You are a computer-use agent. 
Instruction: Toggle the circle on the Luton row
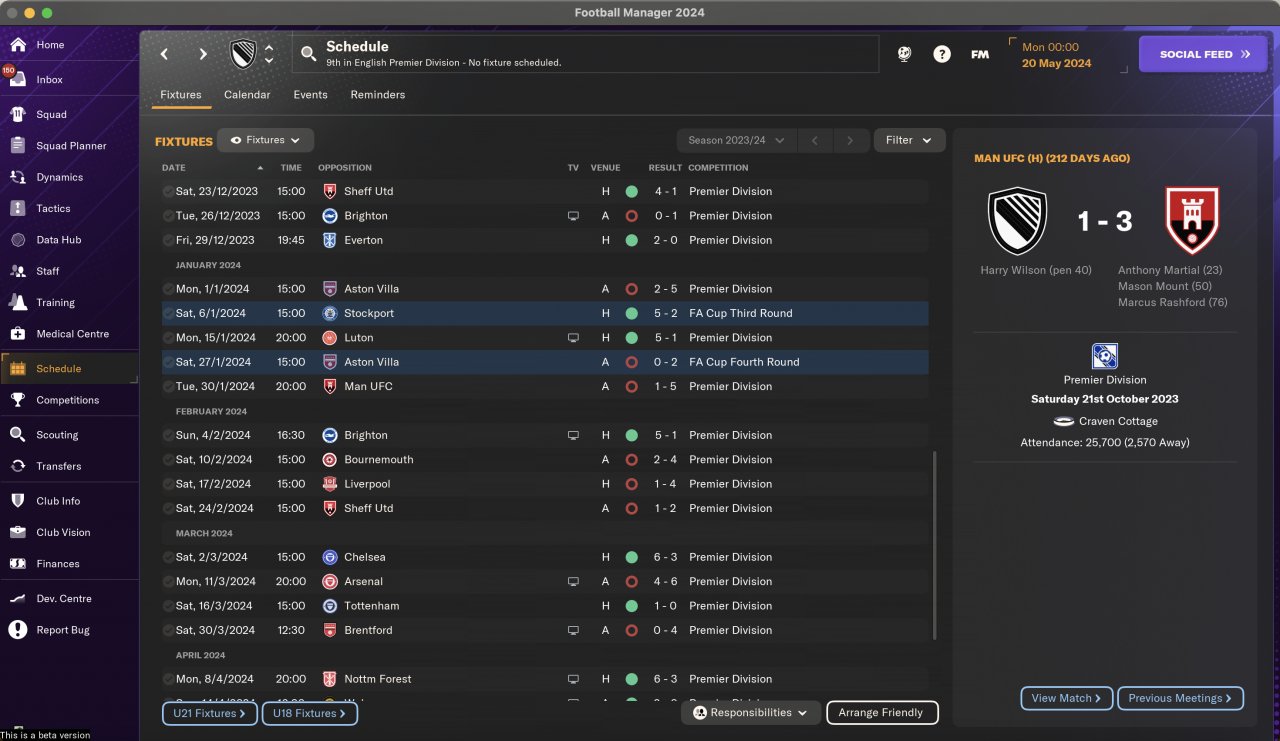168,338
